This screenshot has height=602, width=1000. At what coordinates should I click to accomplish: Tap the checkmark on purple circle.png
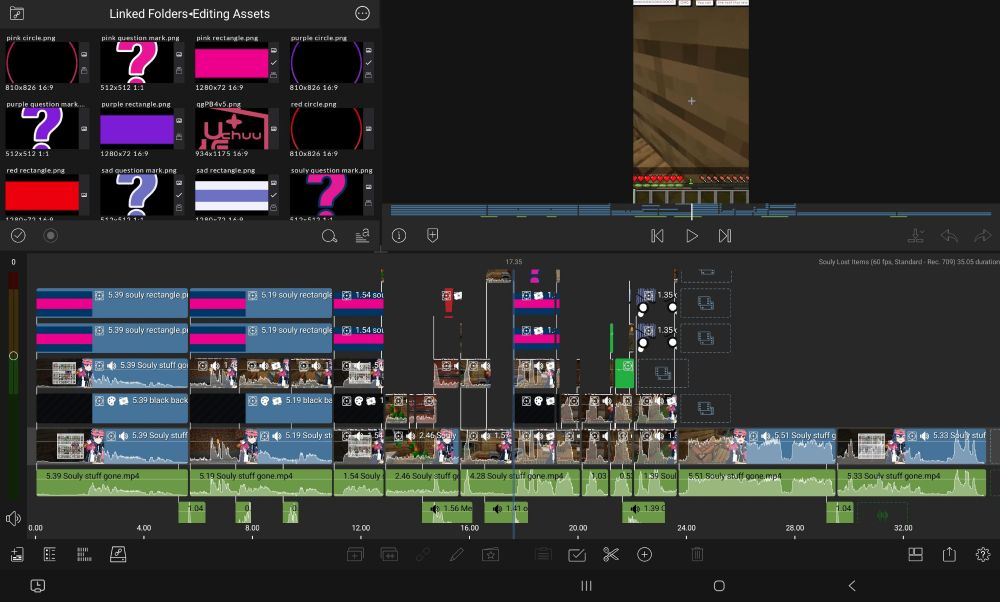[x=369, y=62]
